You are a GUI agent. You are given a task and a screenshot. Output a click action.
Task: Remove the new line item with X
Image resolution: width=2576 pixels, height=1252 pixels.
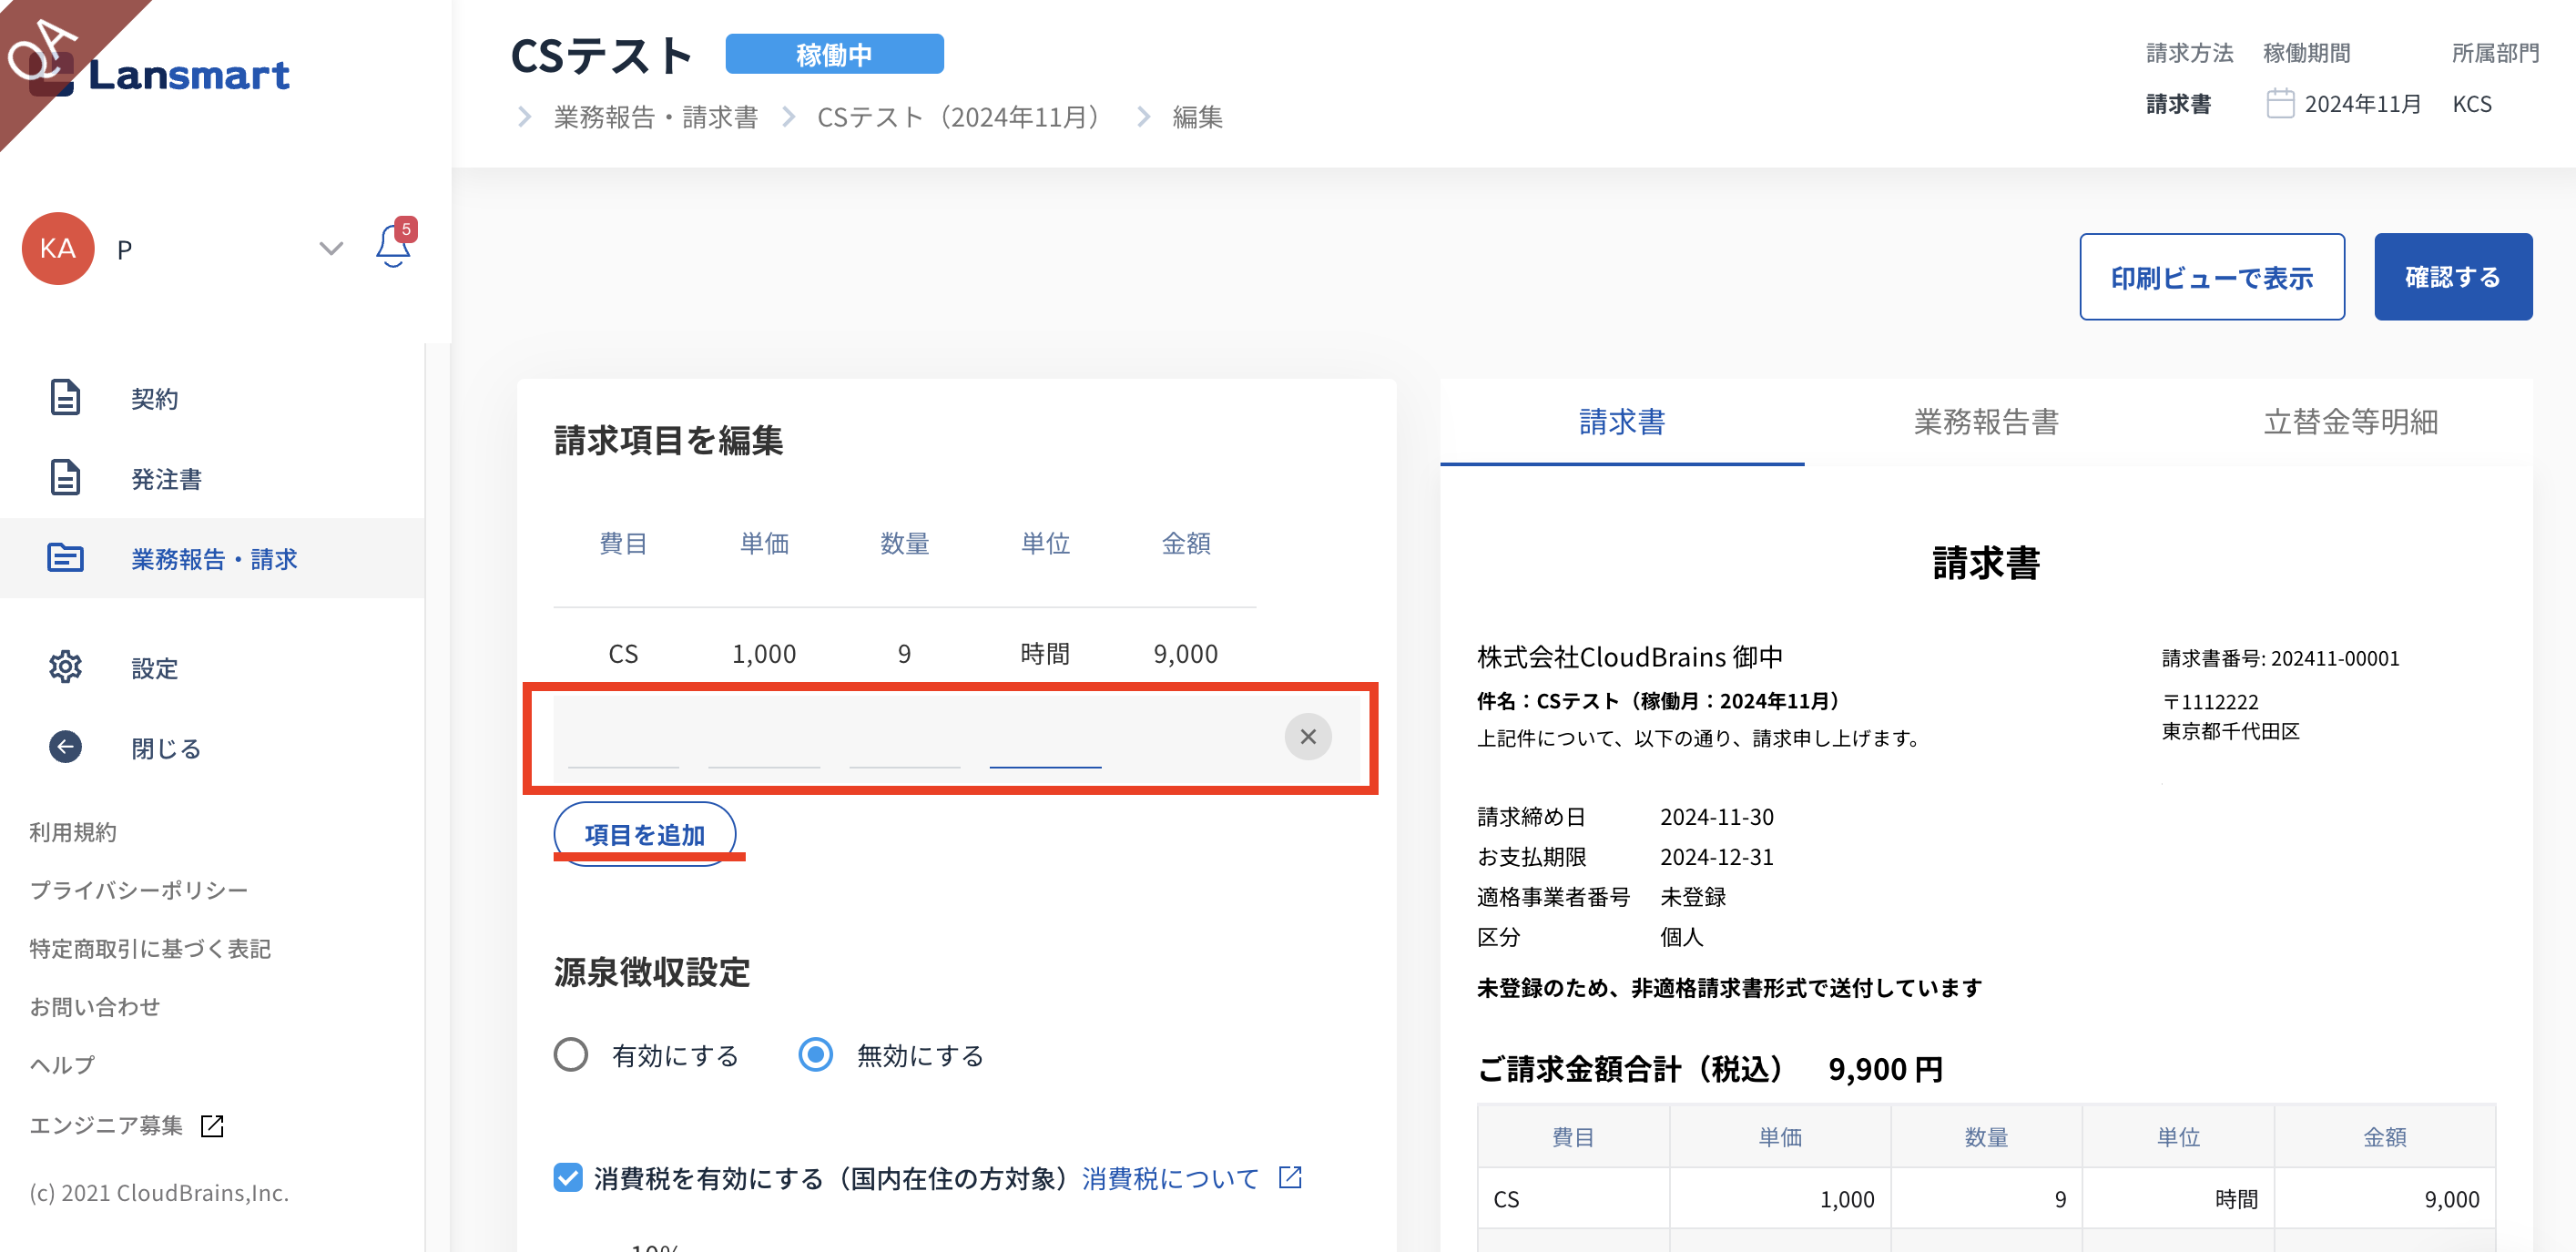[1307, 737]
